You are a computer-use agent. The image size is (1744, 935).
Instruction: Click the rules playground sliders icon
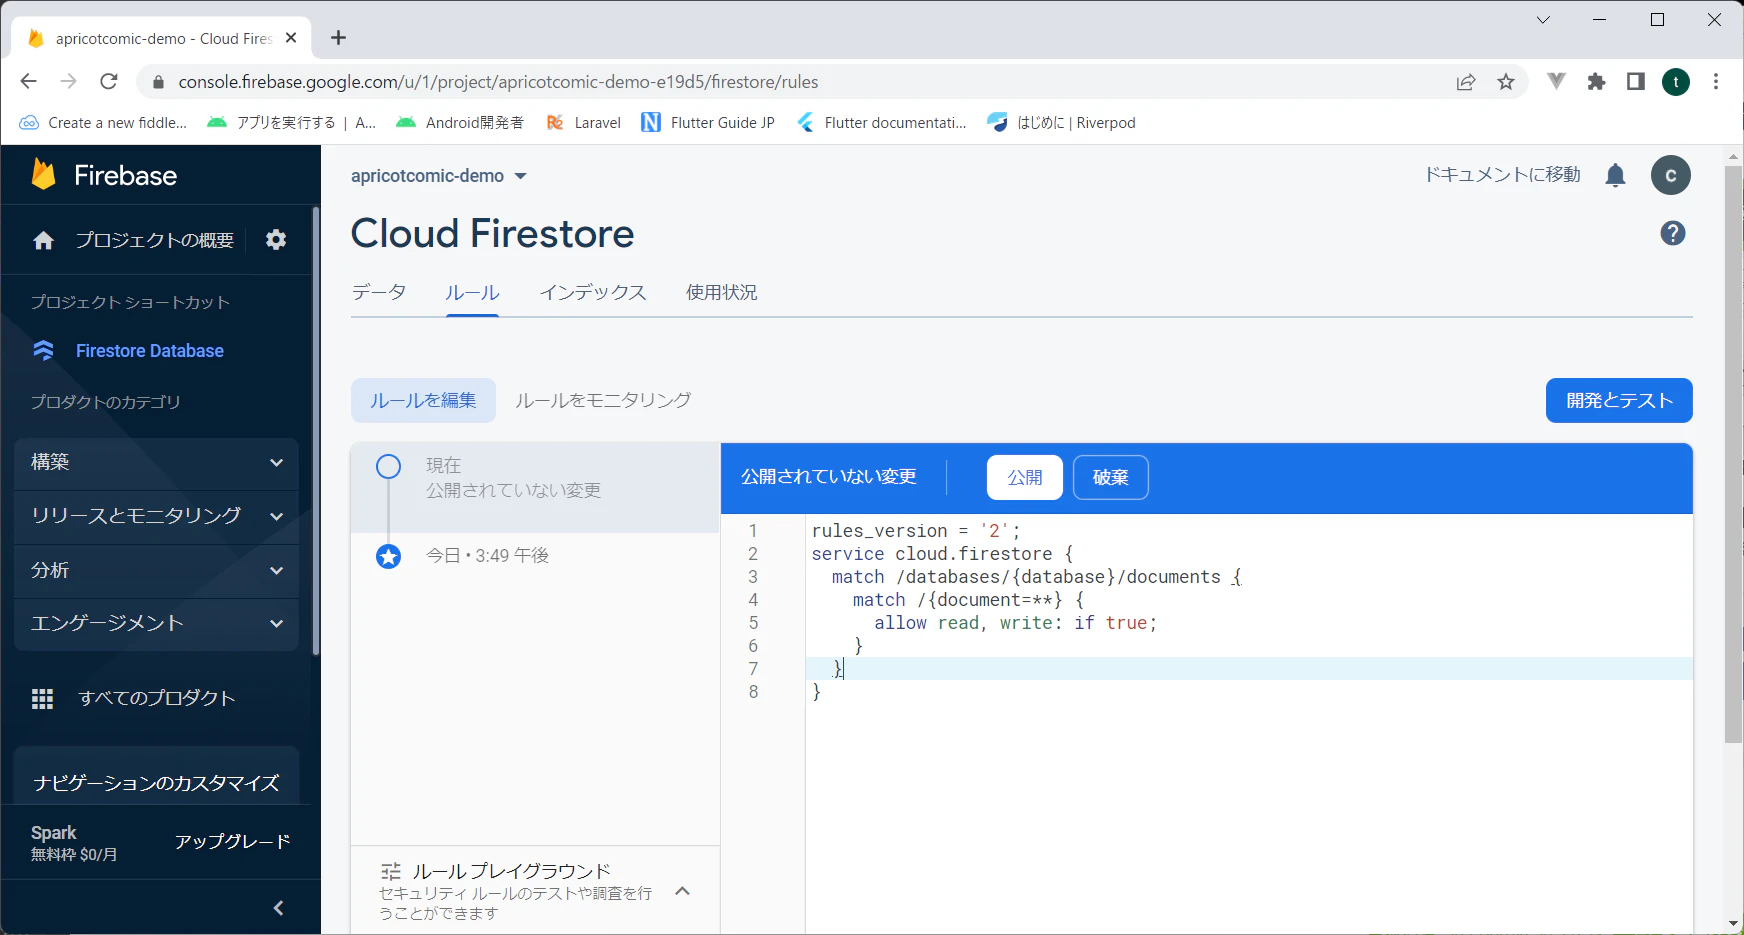tap(391, 872)
